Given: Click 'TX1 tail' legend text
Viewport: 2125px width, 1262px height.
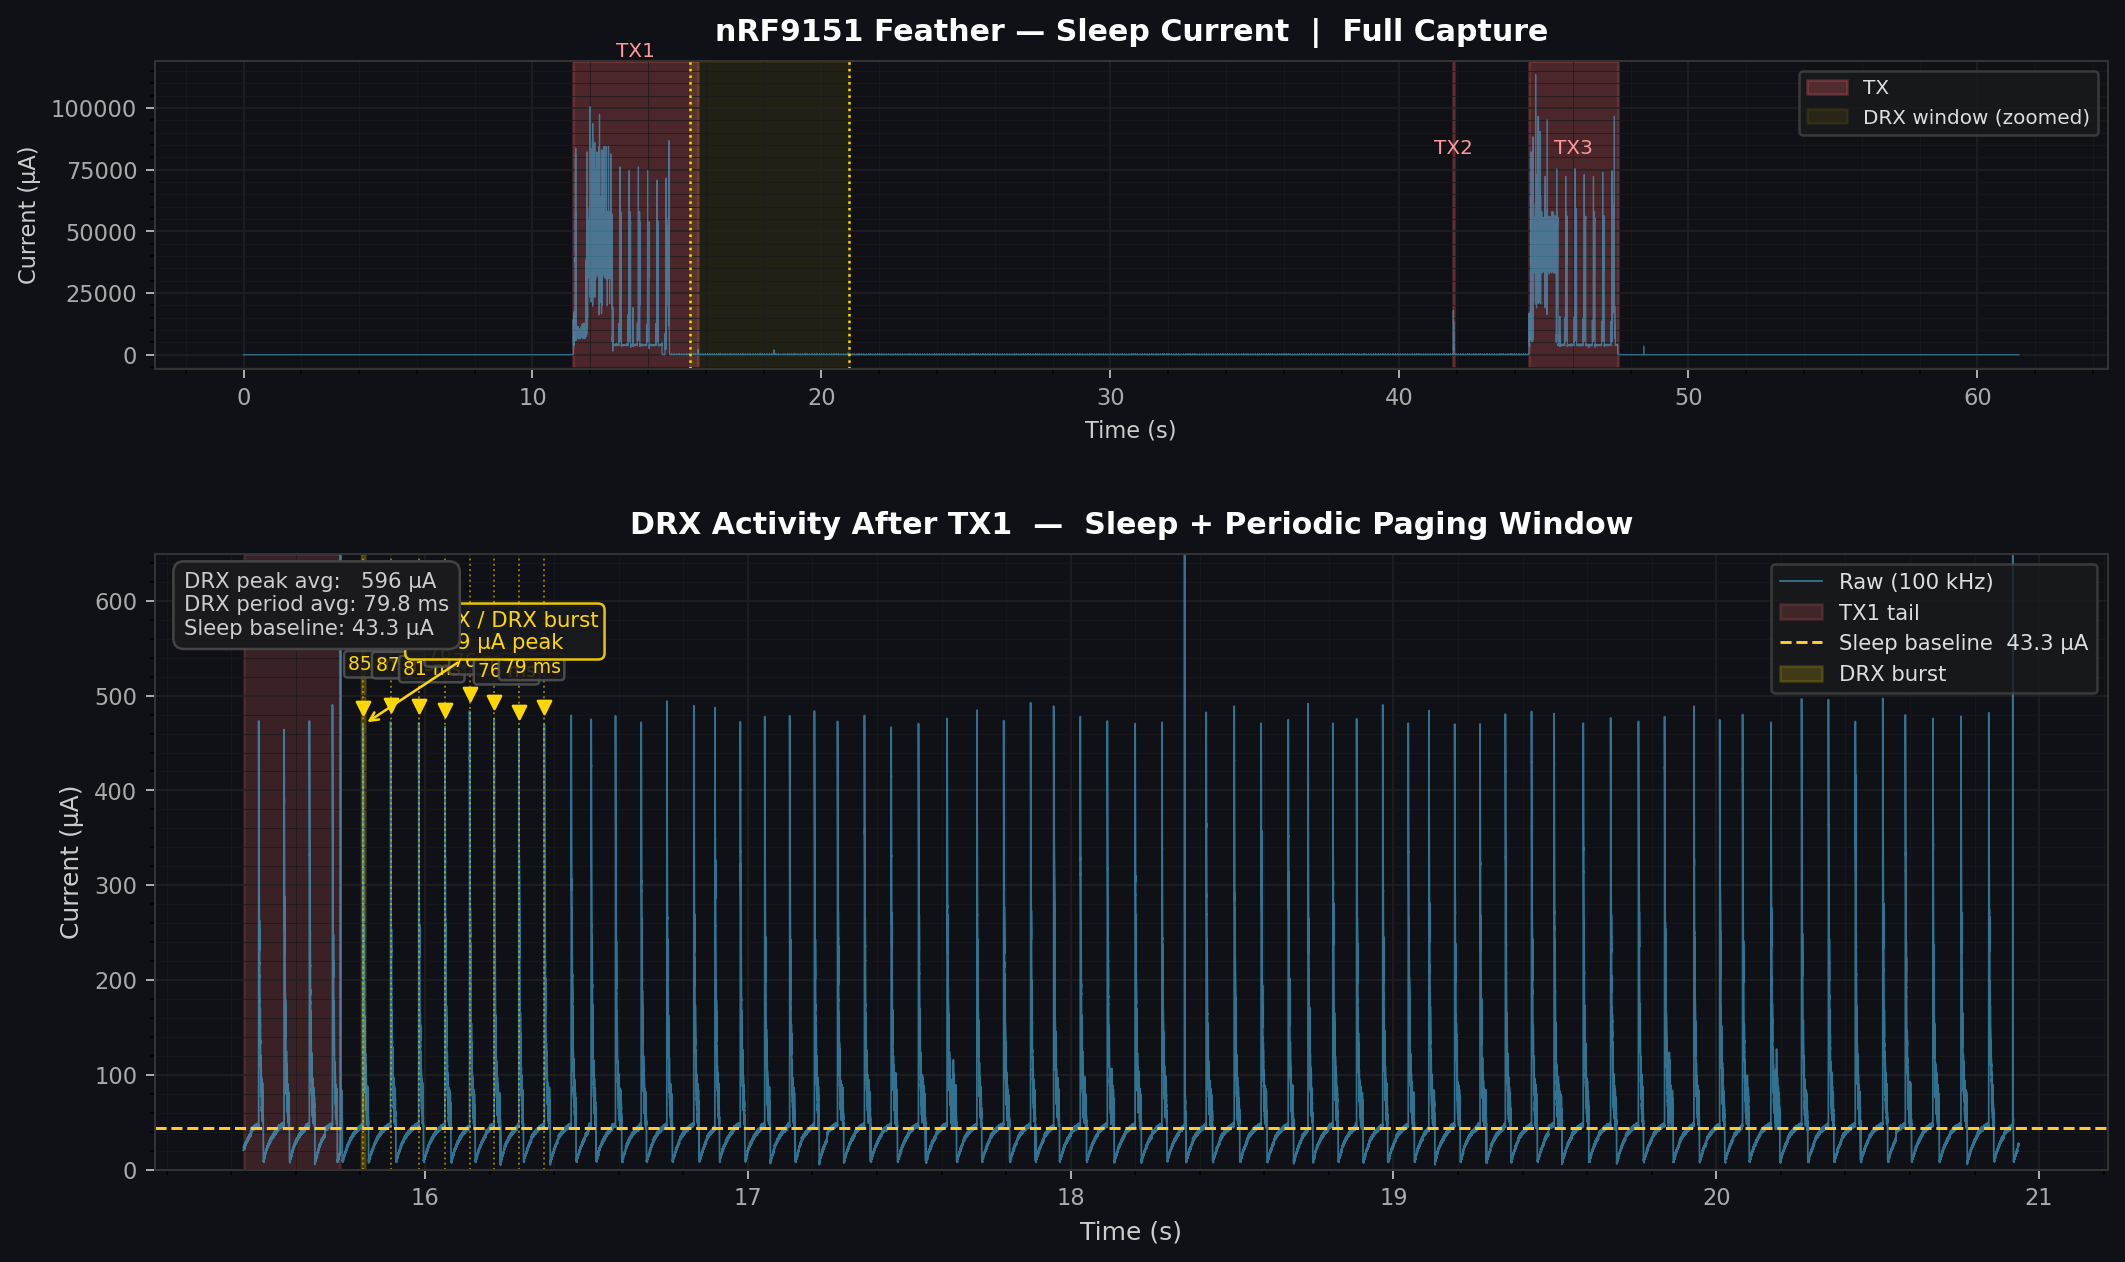Looking at the screenshot, I should [1879, 613].
